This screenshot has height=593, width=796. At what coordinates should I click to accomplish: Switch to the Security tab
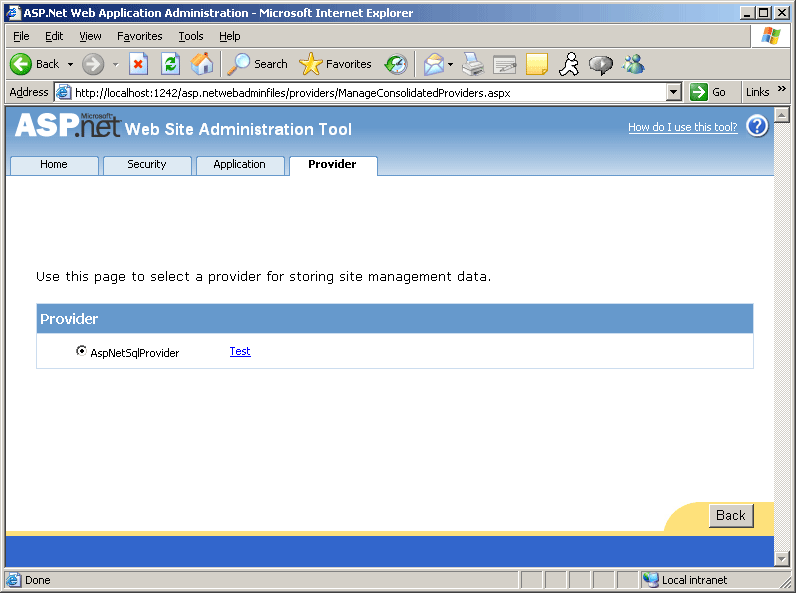pyautogui.click(x=147, y=165)
